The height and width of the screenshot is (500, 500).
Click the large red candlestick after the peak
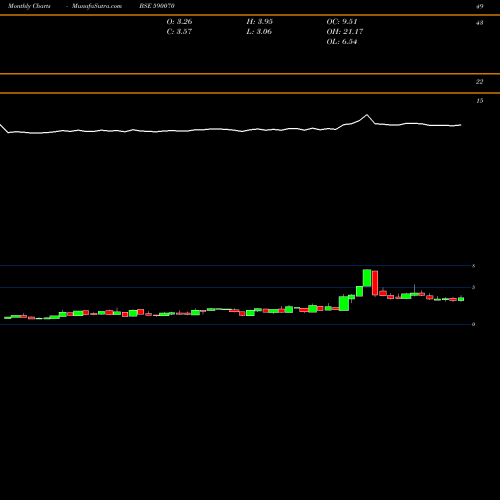coord(375,283)
